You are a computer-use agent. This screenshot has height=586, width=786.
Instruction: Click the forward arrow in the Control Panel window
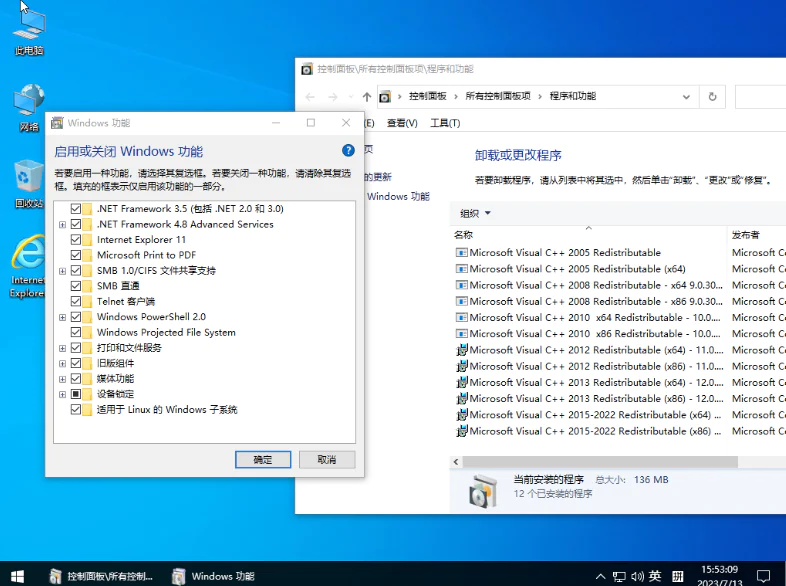(333, 97)
